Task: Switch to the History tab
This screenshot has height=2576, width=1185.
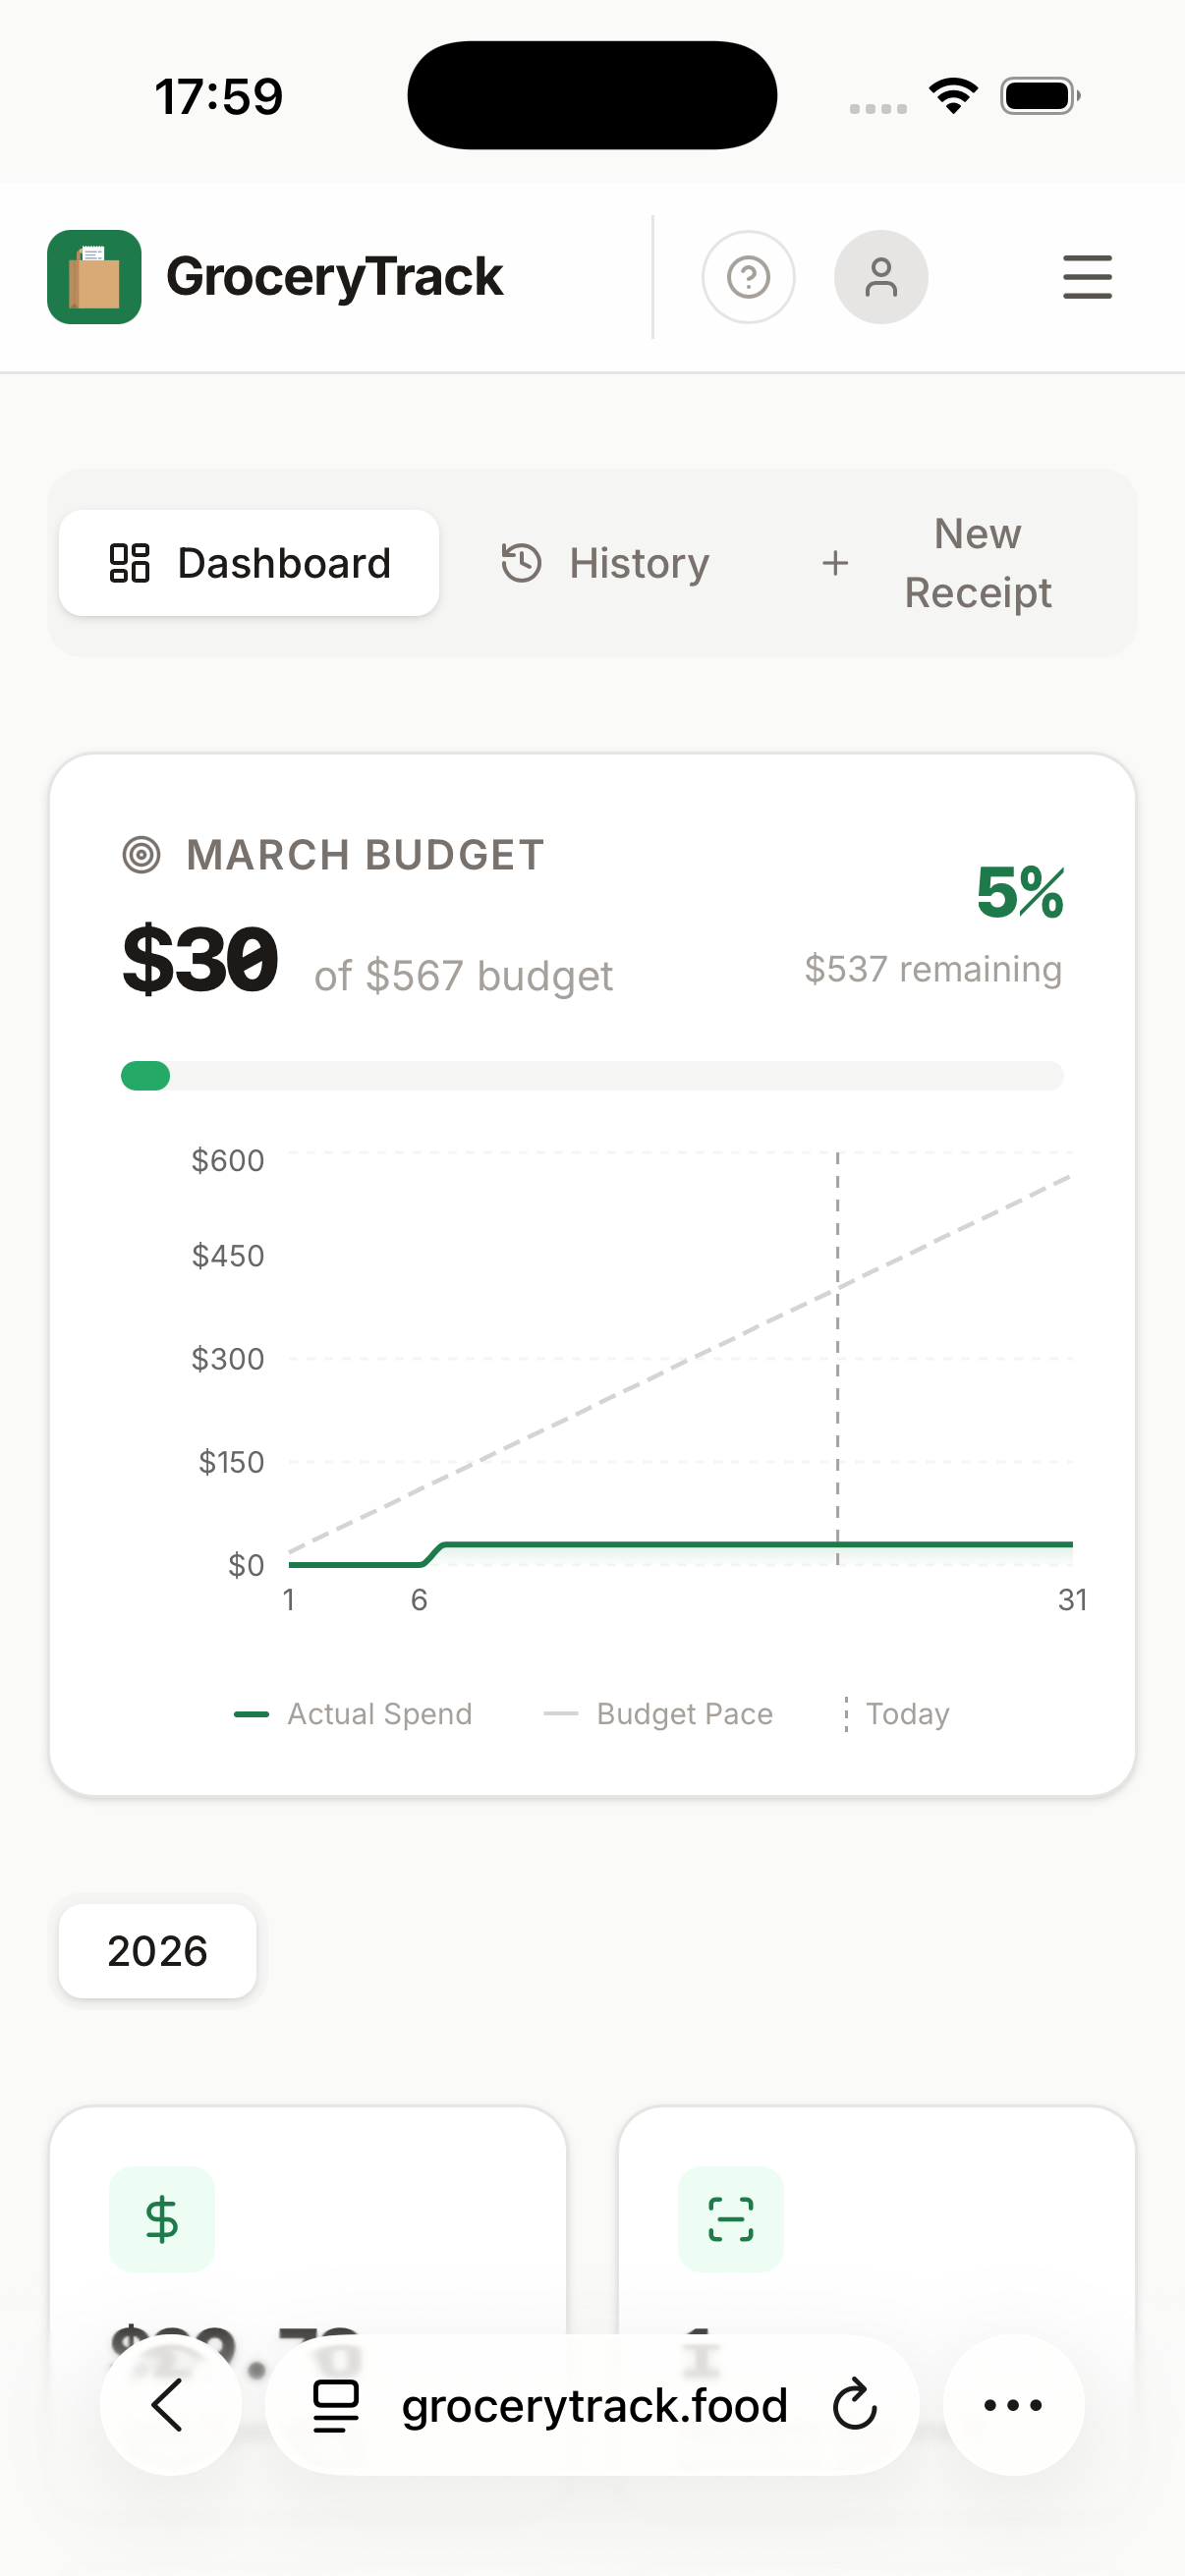Action: (x=605, y=563)
